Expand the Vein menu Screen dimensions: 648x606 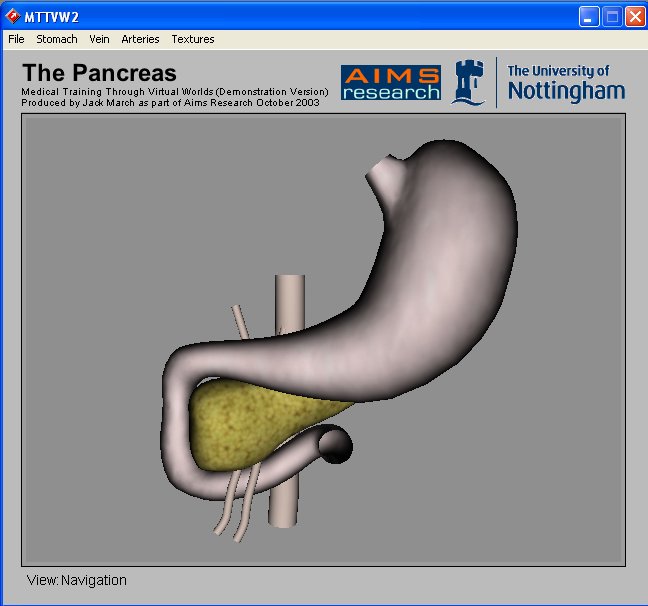(x=99, y=39)
